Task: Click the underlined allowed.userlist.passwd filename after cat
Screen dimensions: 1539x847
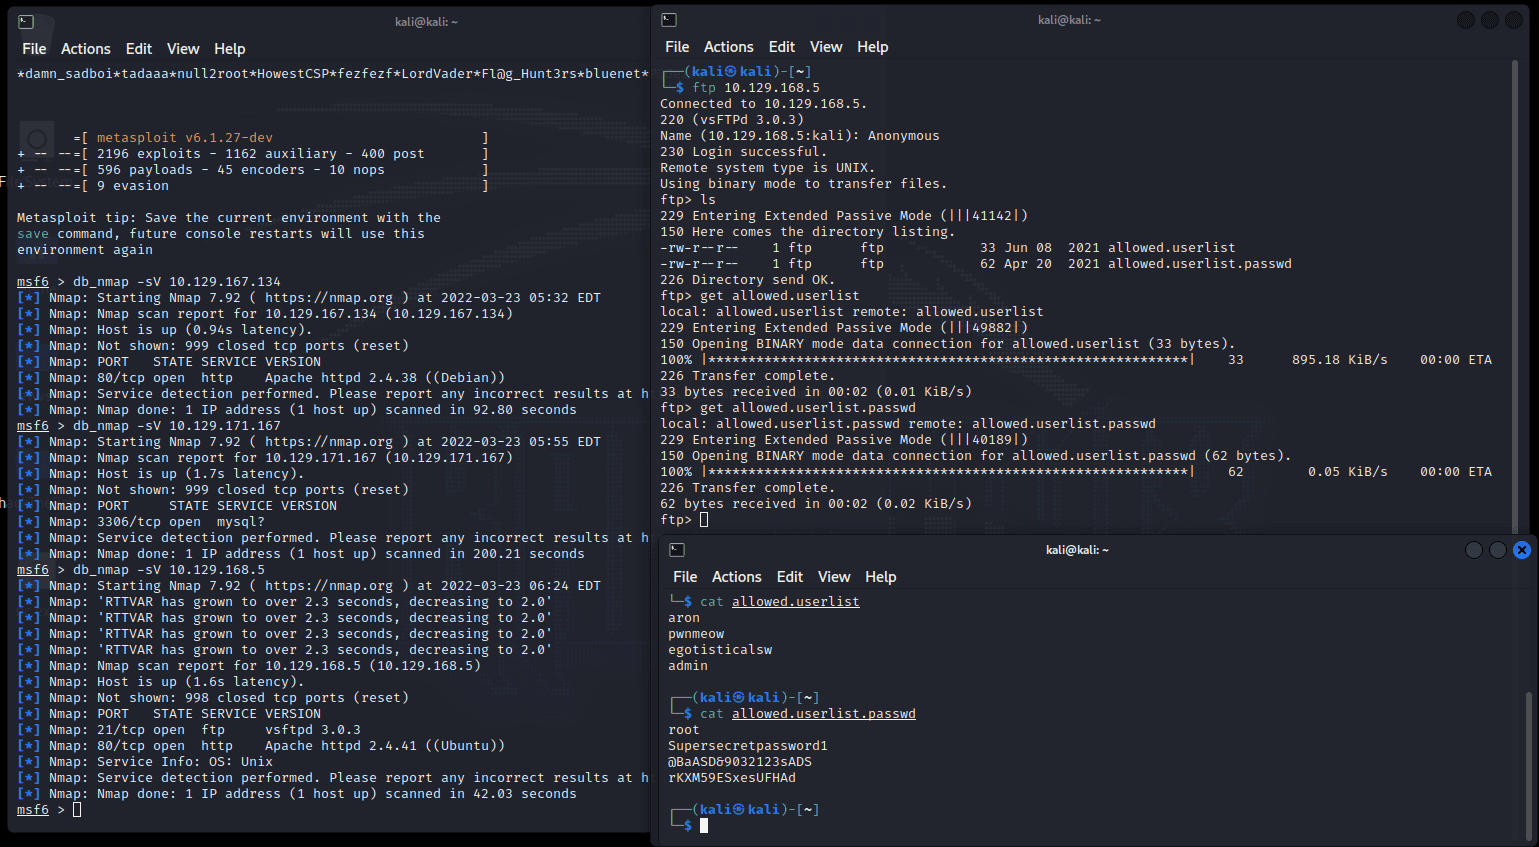Action: pos(823,714)
